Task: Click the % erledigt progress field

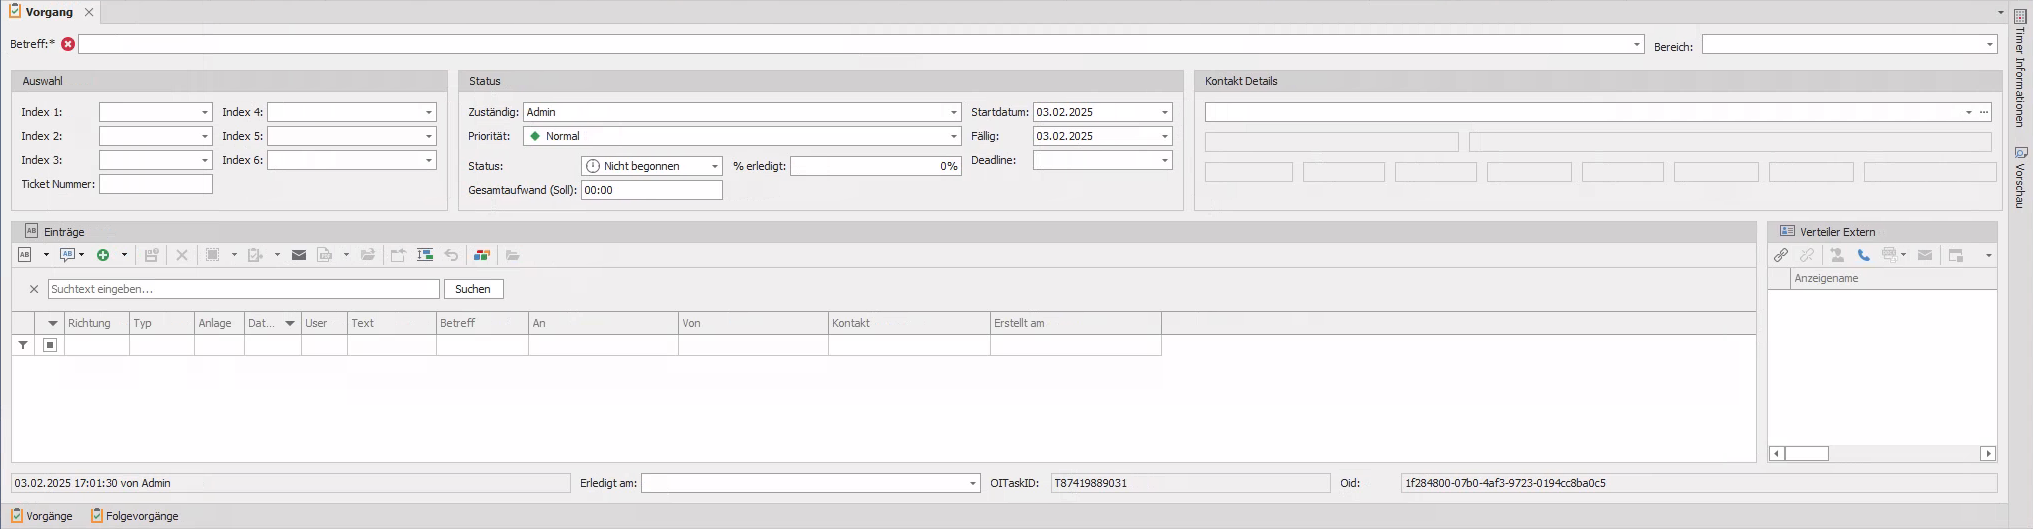Action: [875, 166]
